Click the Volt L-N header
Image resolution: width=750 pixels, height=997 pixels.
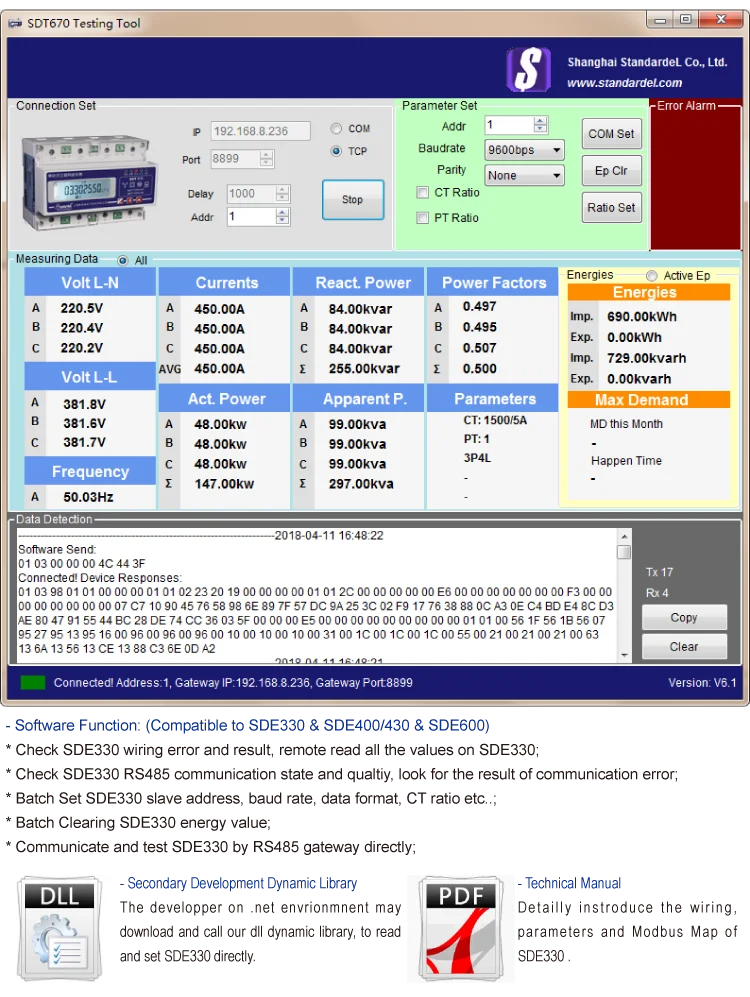[90, 282]
